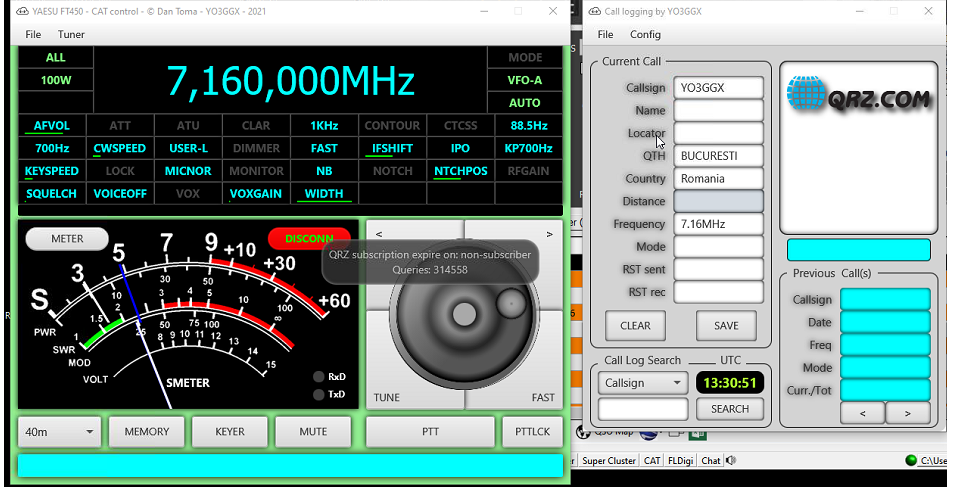The width and height of the screenshot is (954, 488).
Task: Open the Tuner menu
Action: point(71,34)
